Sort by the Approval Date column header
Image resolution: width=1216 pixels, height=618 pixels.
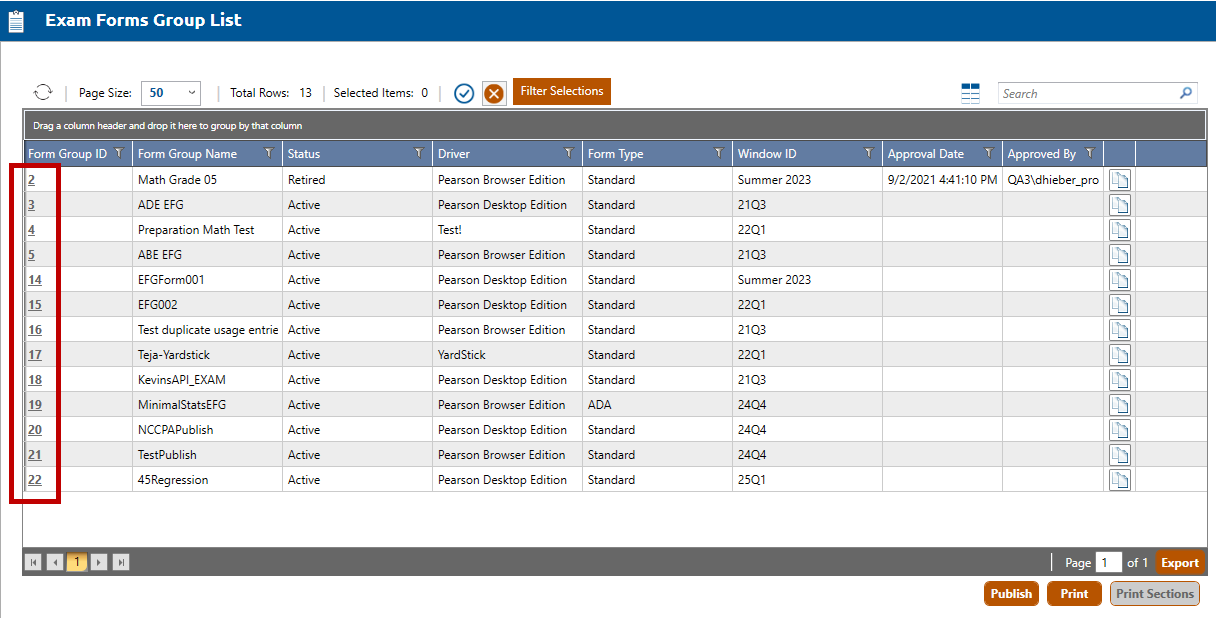926,154
